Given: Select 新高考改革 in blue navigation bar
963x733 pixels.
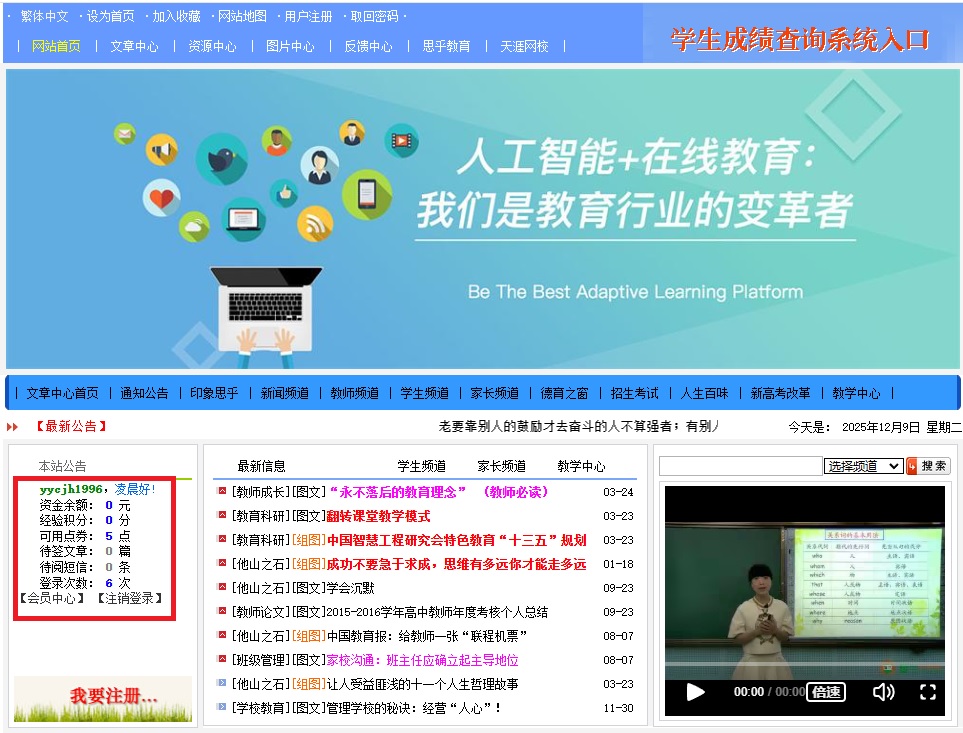Looking at the screenshot, I should (x=780, y=393).
